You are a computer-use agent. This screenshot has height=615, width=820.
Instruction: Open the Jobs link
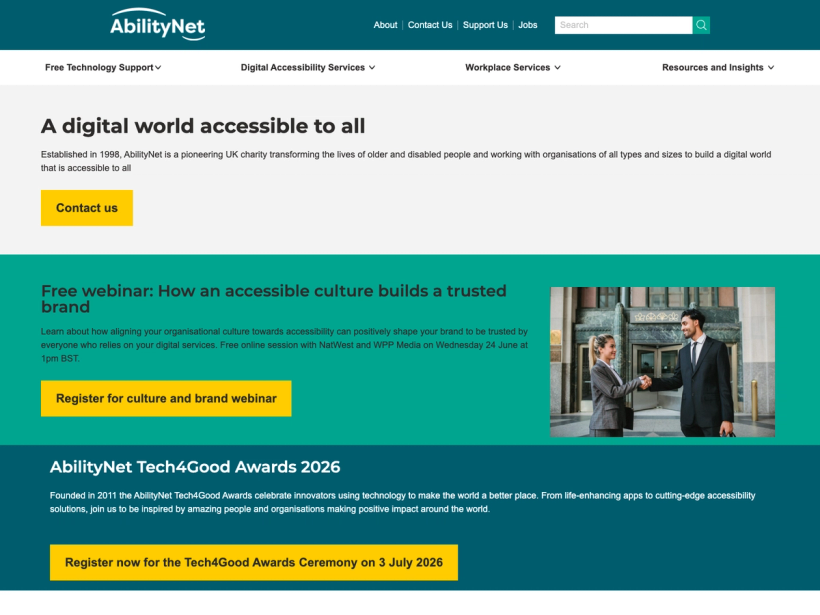(528, 25)
